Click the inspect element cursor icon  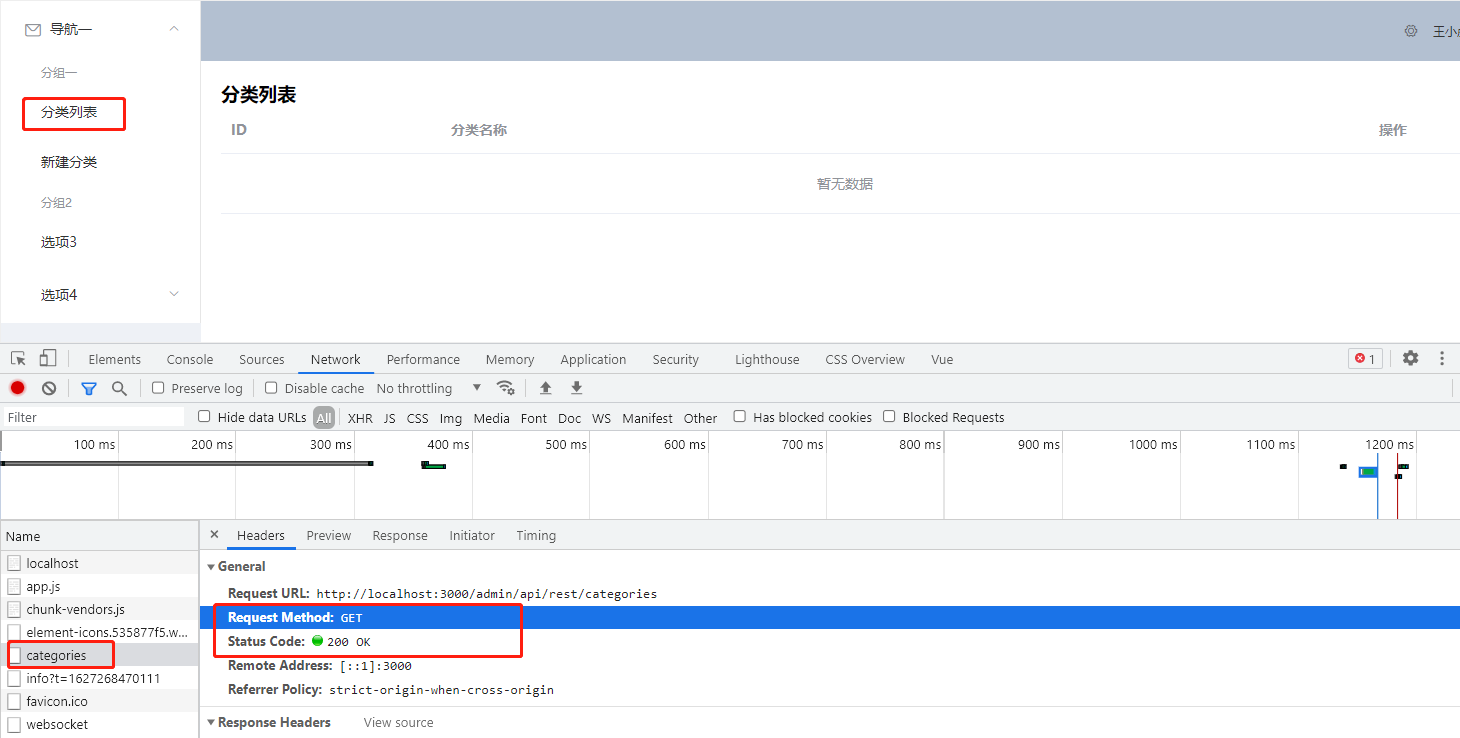(18, 359)
